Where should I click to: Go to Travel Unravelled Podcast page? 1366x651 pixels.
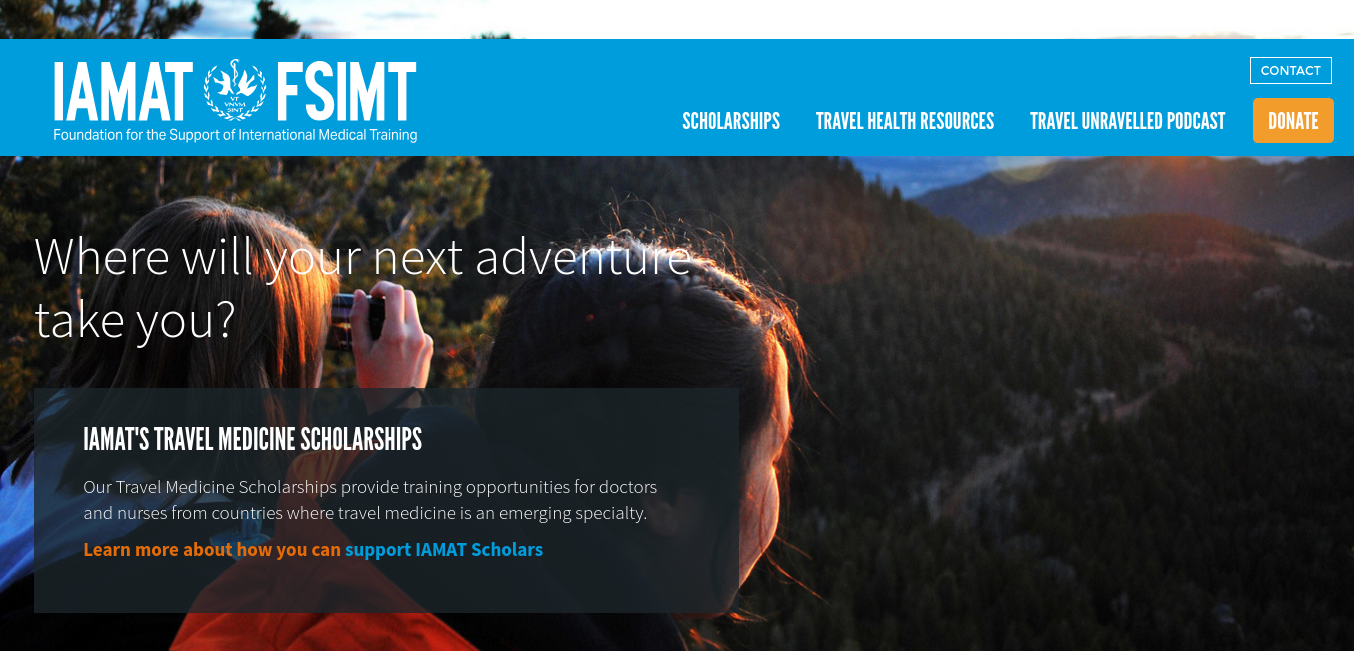(1127, 121)
